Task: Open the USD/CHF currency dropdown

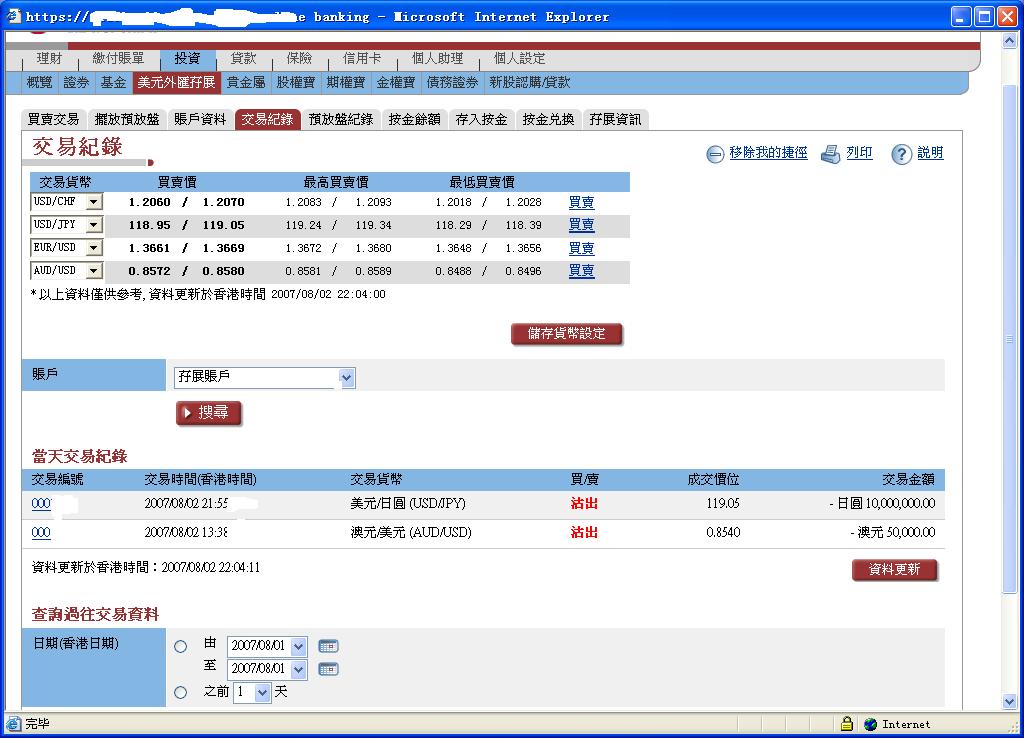Action: [93, 201]
